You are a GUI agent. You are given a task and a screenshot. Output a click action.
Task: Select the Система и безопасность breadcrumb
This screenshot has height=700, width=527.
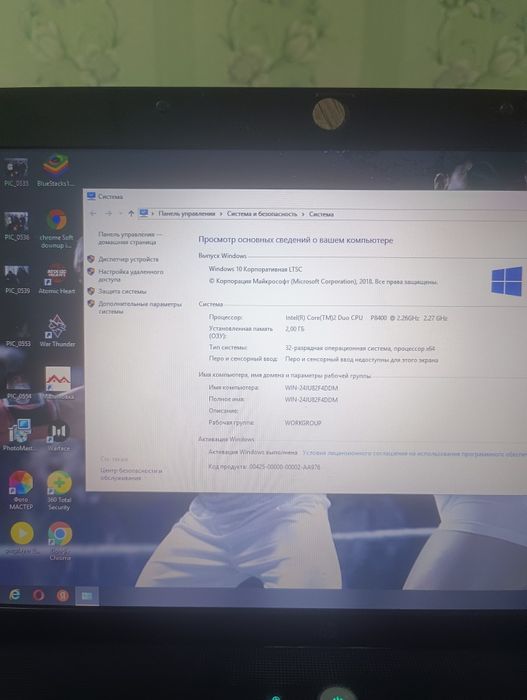coord(262,214)
